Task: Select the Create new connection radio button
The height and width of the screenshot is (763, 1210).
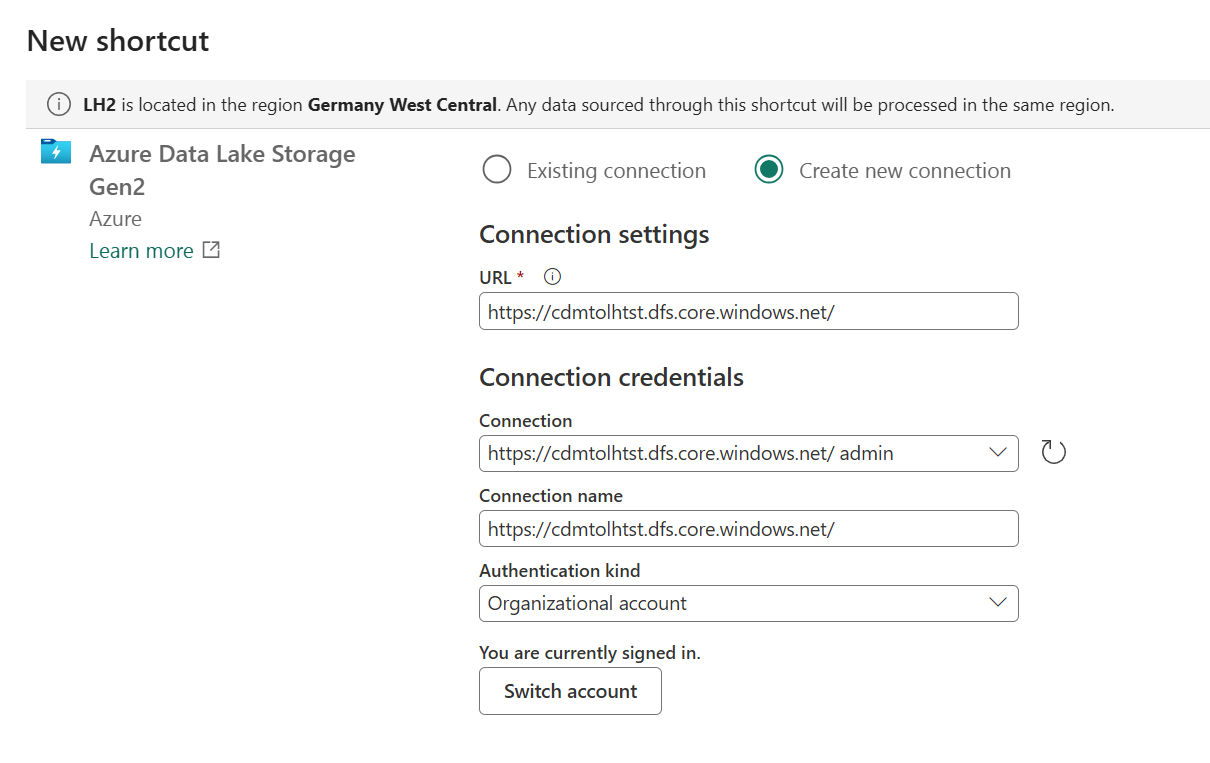Action: tap(769, 169)
